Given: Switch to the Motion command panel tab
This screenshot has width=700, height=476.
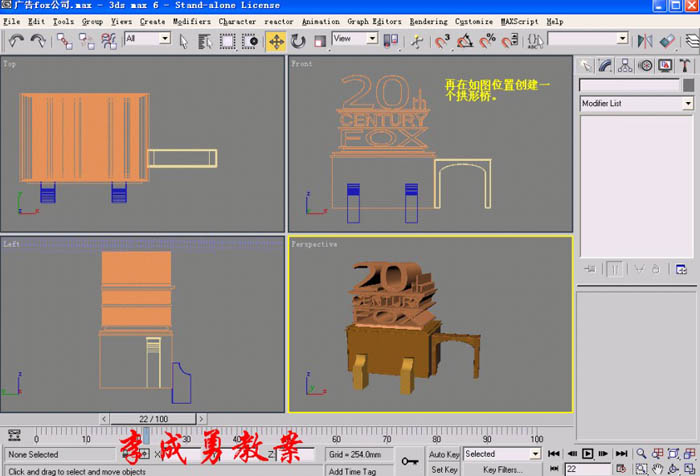Looking at the screenshot, I should pyautogui.click(x=645, y=66).
